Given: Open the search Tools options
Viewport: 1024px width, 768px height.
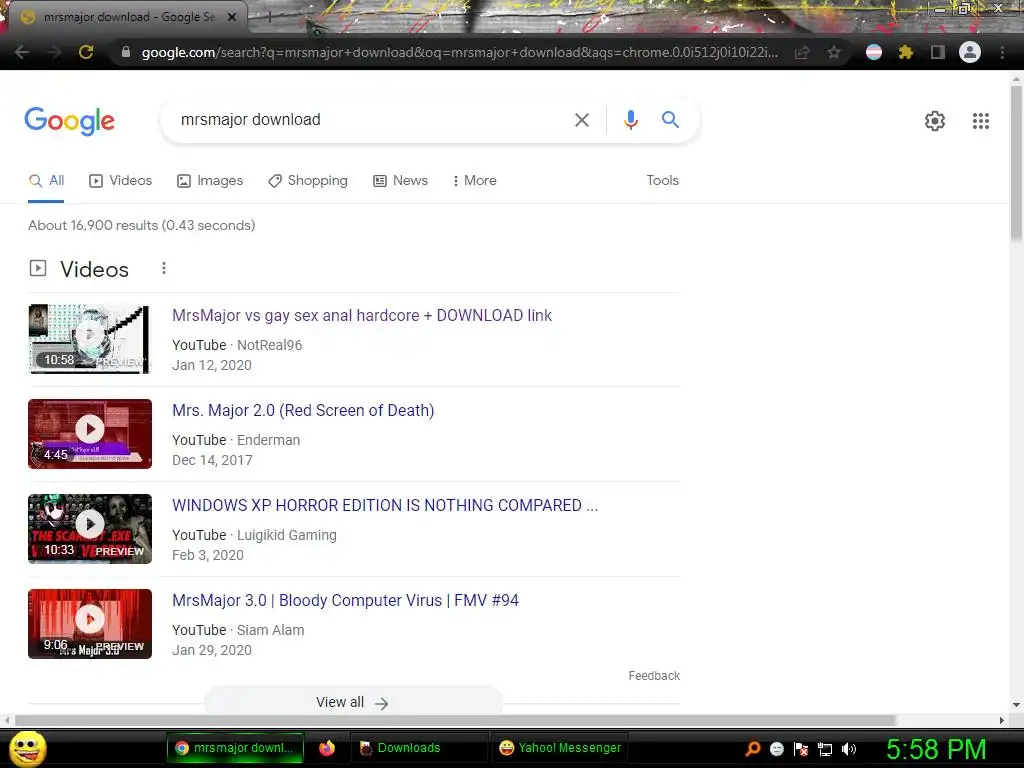Looking at the screenshot, I should point(662,181).
